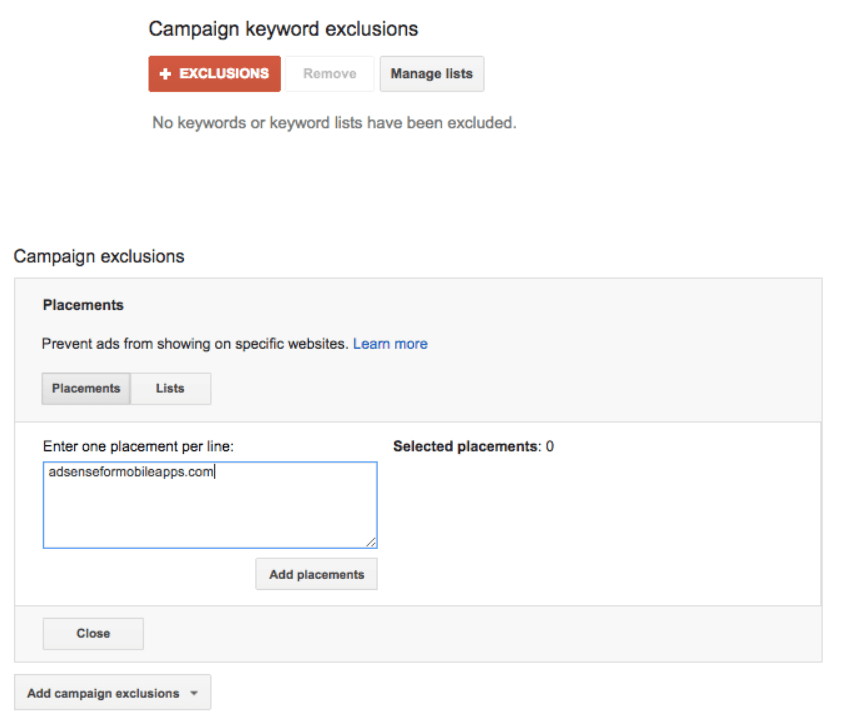
Task: Click the greyed-out Remove button
Action: 329,74
